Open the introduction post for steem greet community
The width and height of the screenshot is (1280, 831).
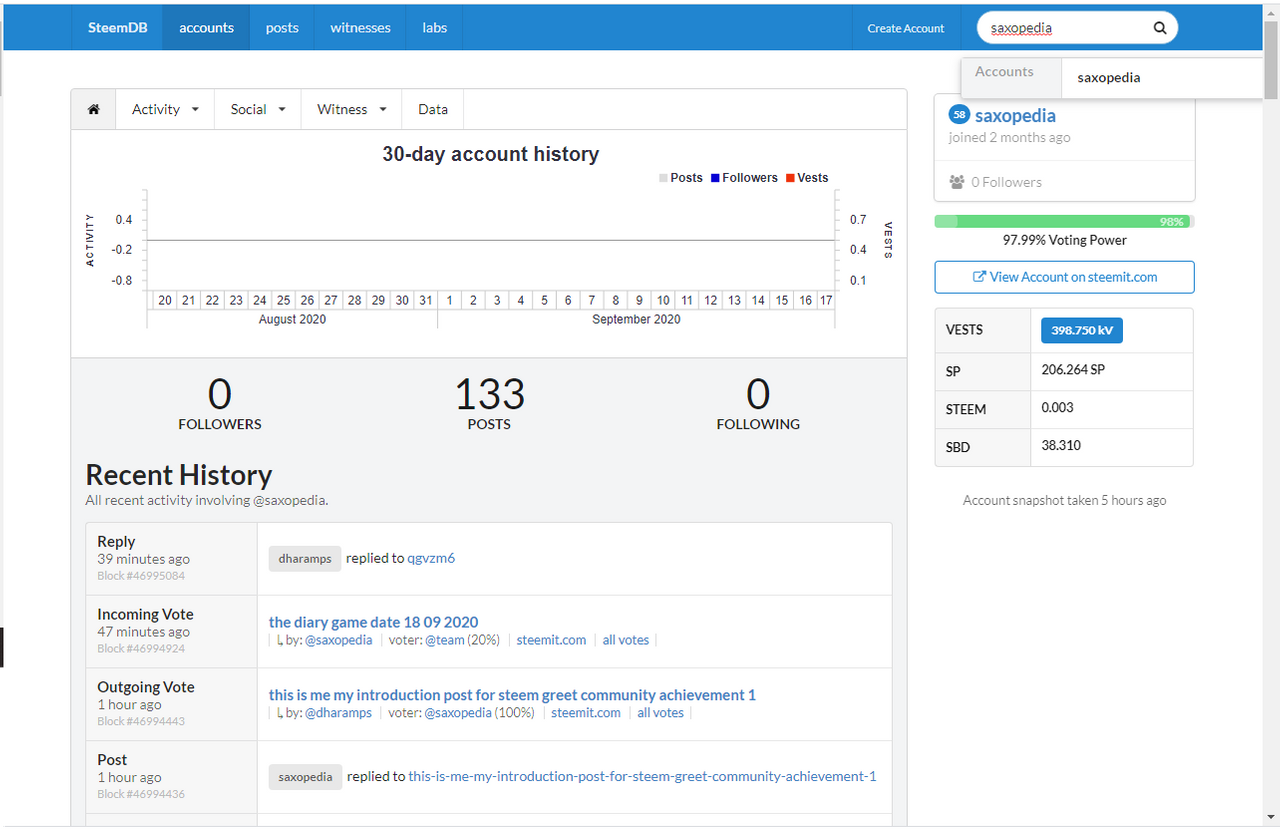click(x=512, y=695)
